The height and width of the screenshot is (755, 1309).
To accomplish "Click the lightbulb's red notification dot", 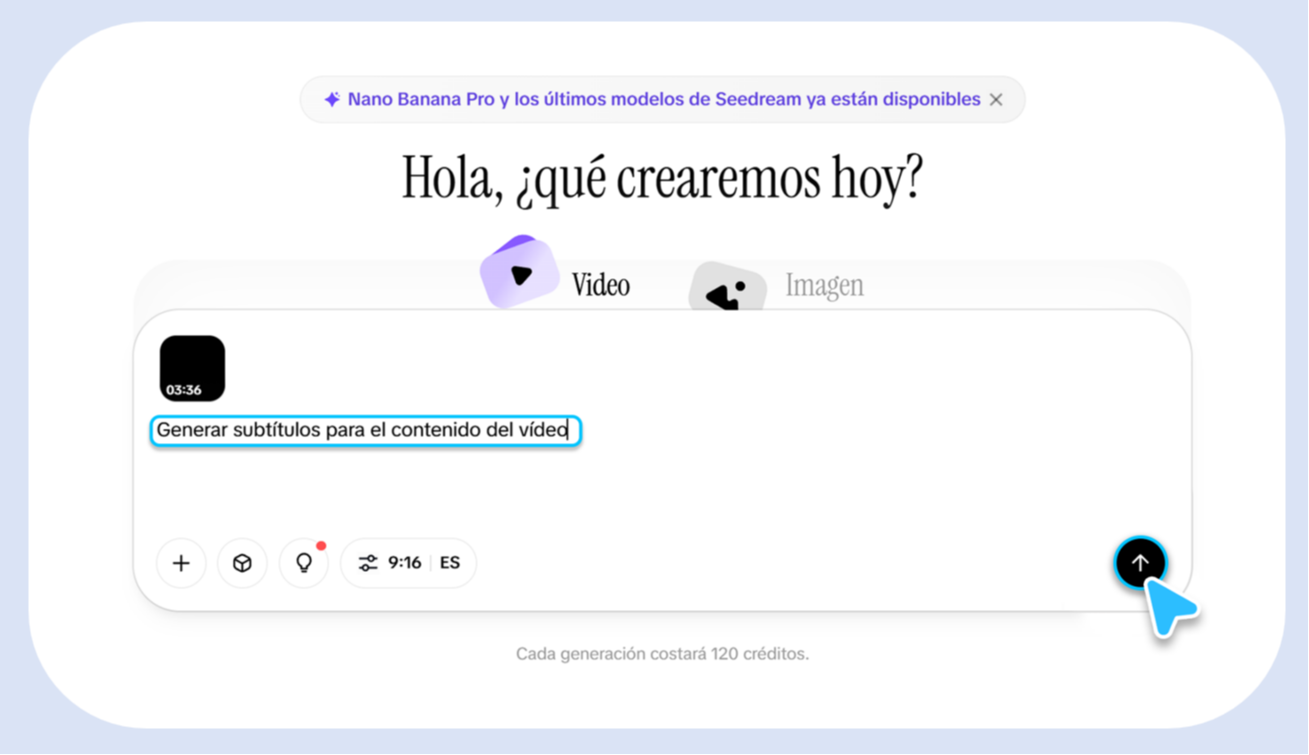I will [320, 546].
